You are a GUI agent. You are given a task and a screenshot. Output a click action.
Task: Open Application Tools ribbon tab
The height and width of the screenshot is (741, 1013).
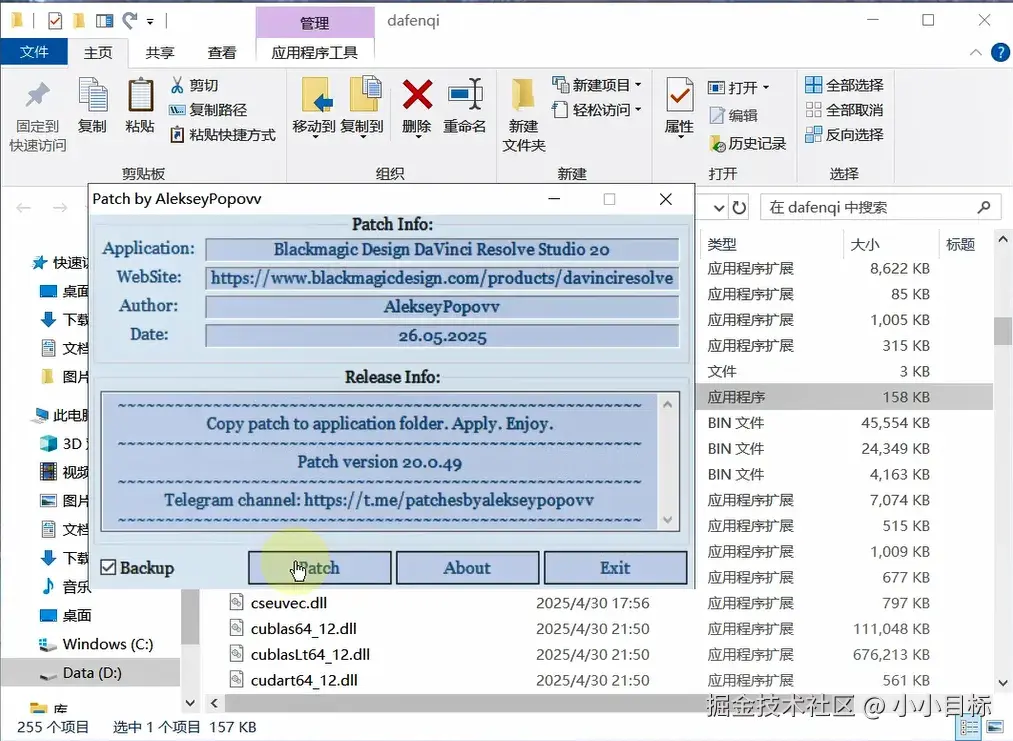tap(315, 52)
